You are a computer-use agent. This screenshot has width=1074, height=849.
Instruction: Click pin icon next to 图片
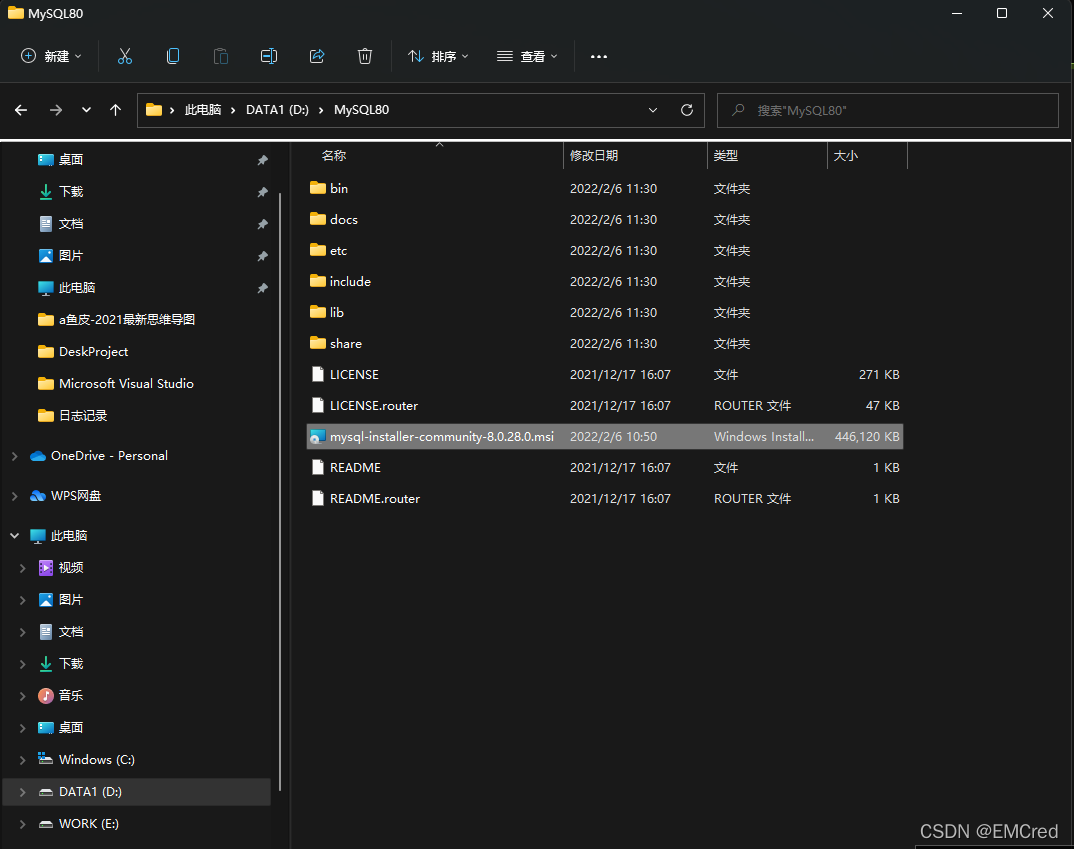pyautogui.click(x=262, y=255)
